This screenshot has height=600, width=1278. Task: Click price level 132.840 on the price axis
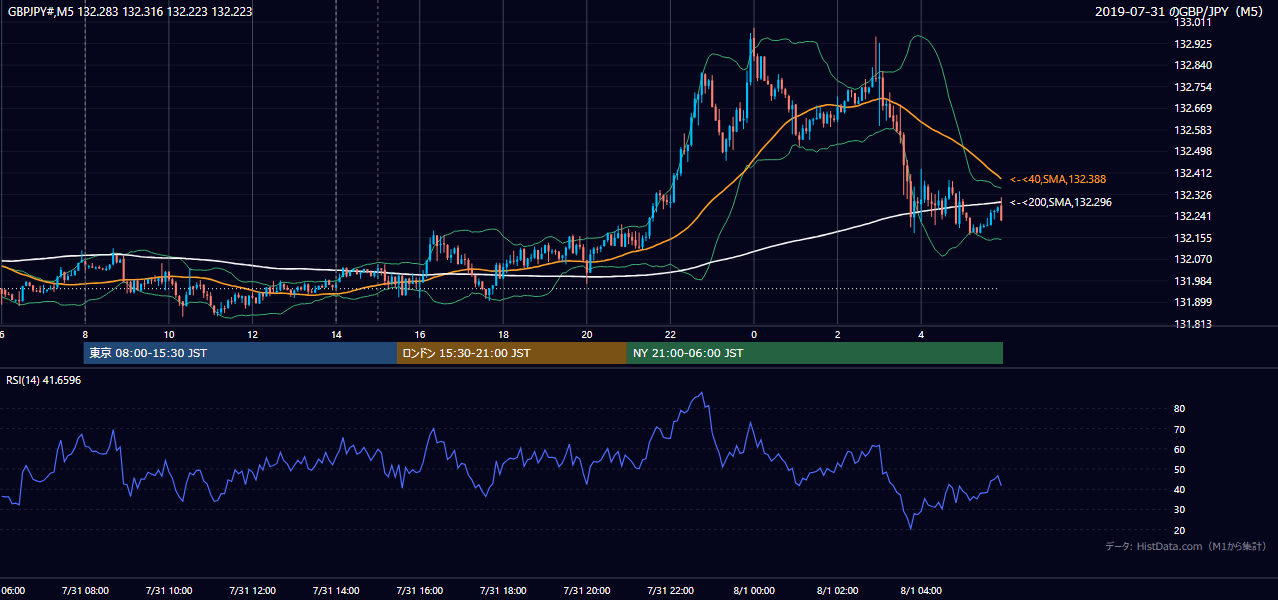click(1194, 65)
